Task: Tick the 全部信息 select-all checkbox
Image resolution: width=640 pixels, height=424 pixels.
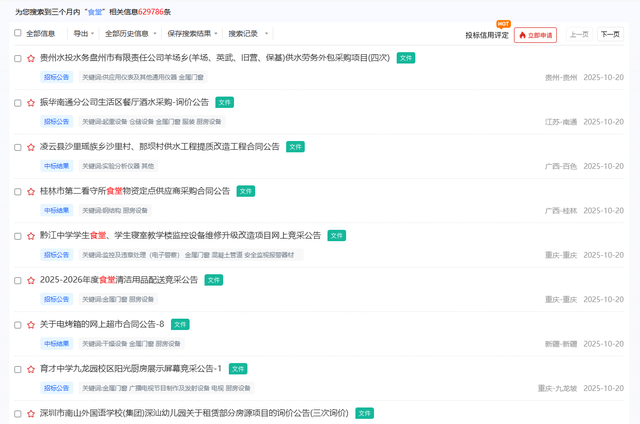Action: point(18,33)
